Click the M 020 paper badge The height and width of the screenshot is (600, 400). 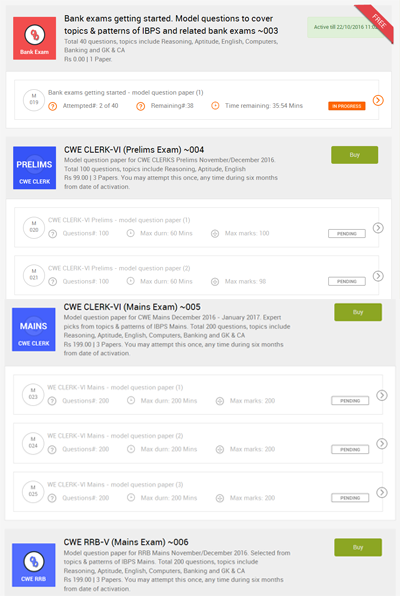click(x=34, y=227)
